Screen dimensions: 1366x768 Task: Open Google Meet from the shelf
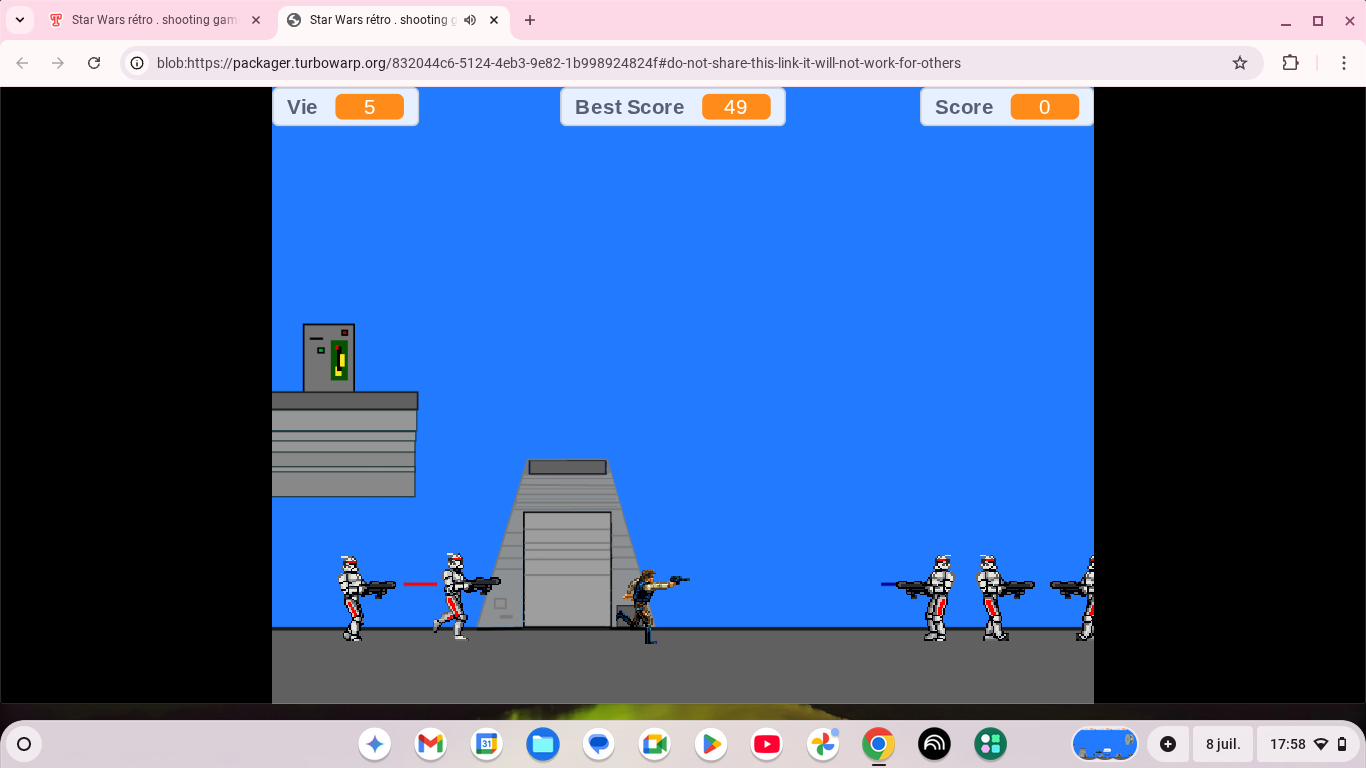[655, 744]
